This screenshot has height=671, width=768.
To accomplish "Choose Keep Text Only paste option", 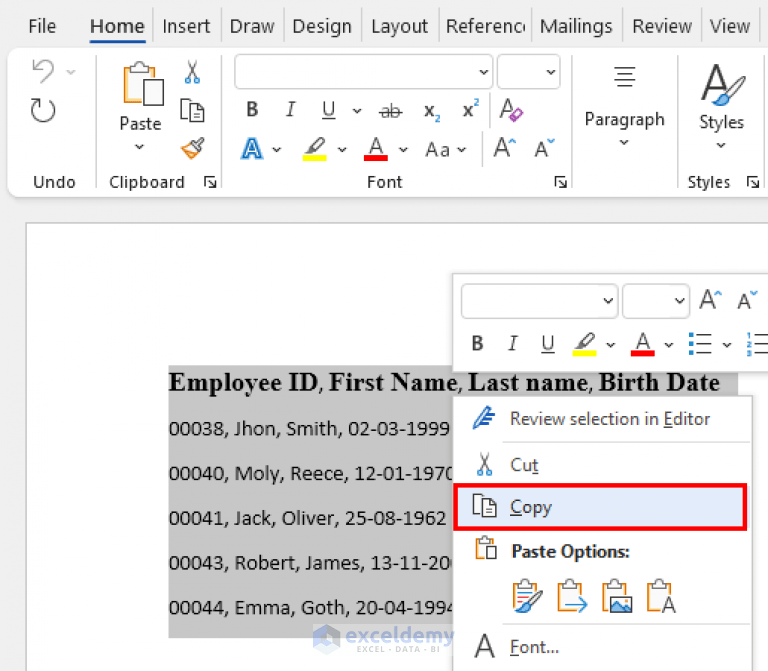I will click(x=661, y=596).
